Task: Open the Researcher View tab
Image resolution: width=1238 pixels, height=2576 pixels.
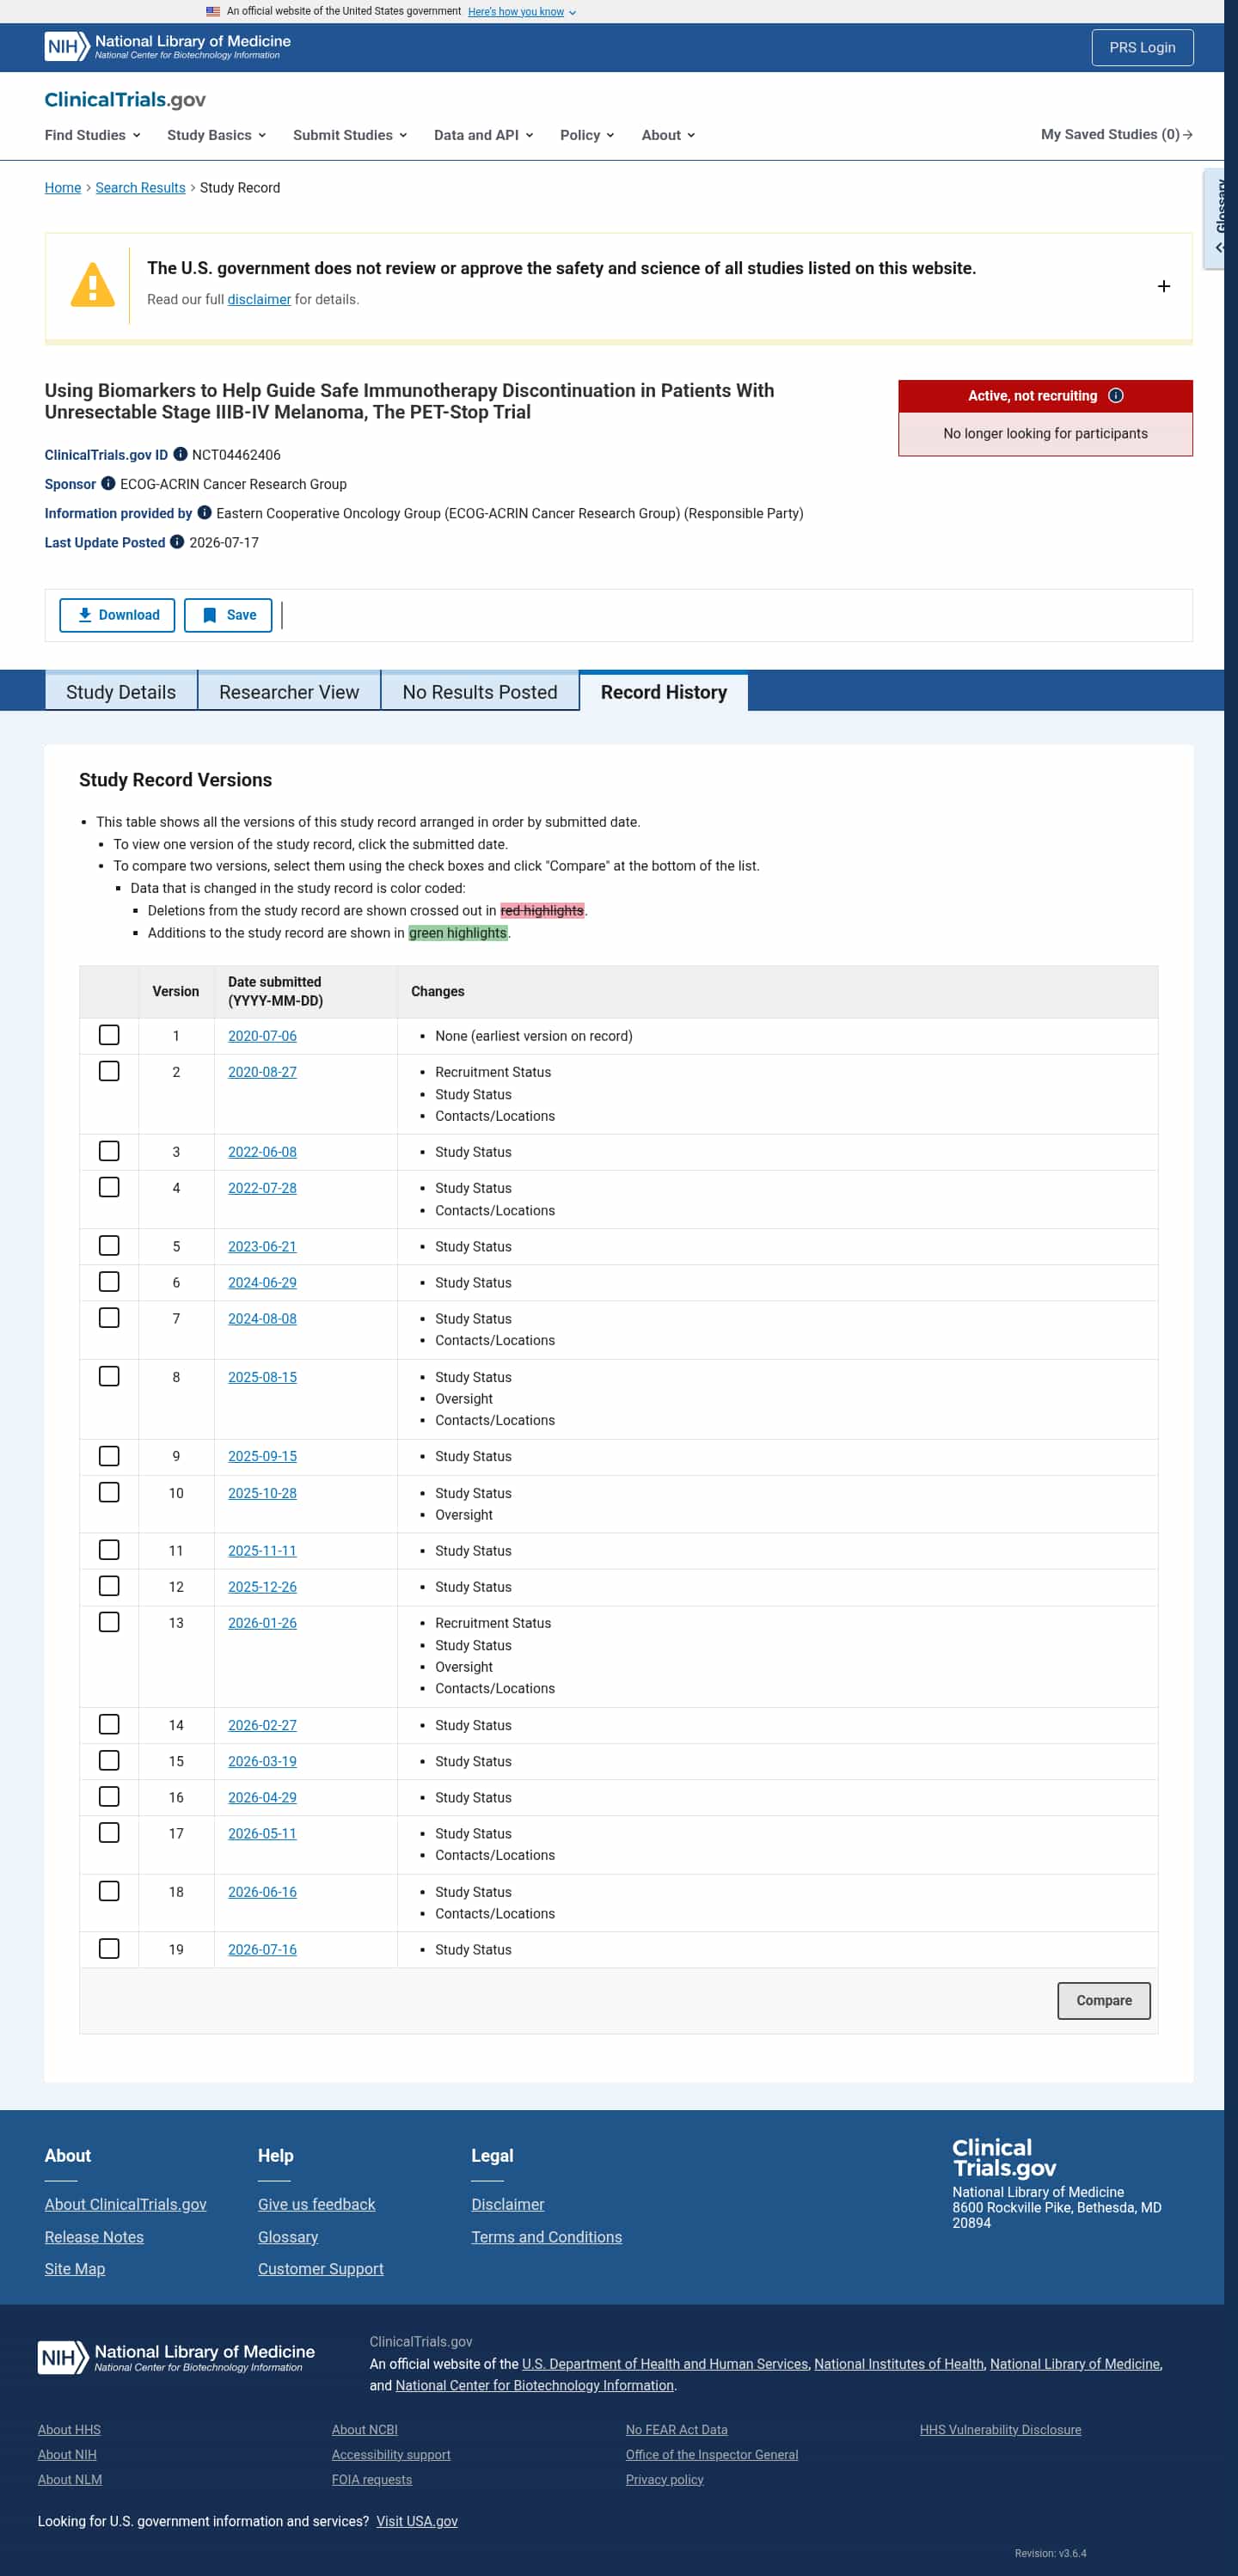Action: point(289,692)
